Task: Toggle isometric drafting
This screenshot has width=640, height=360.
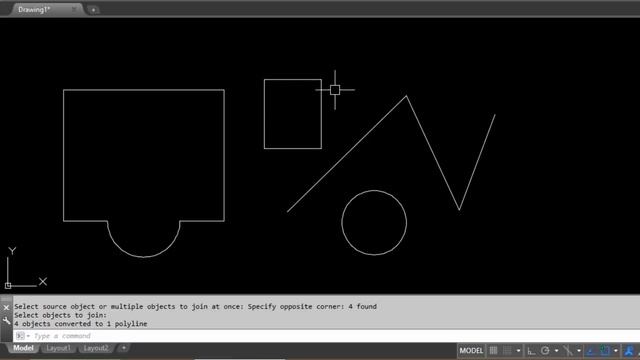Action: pos(568,351)
